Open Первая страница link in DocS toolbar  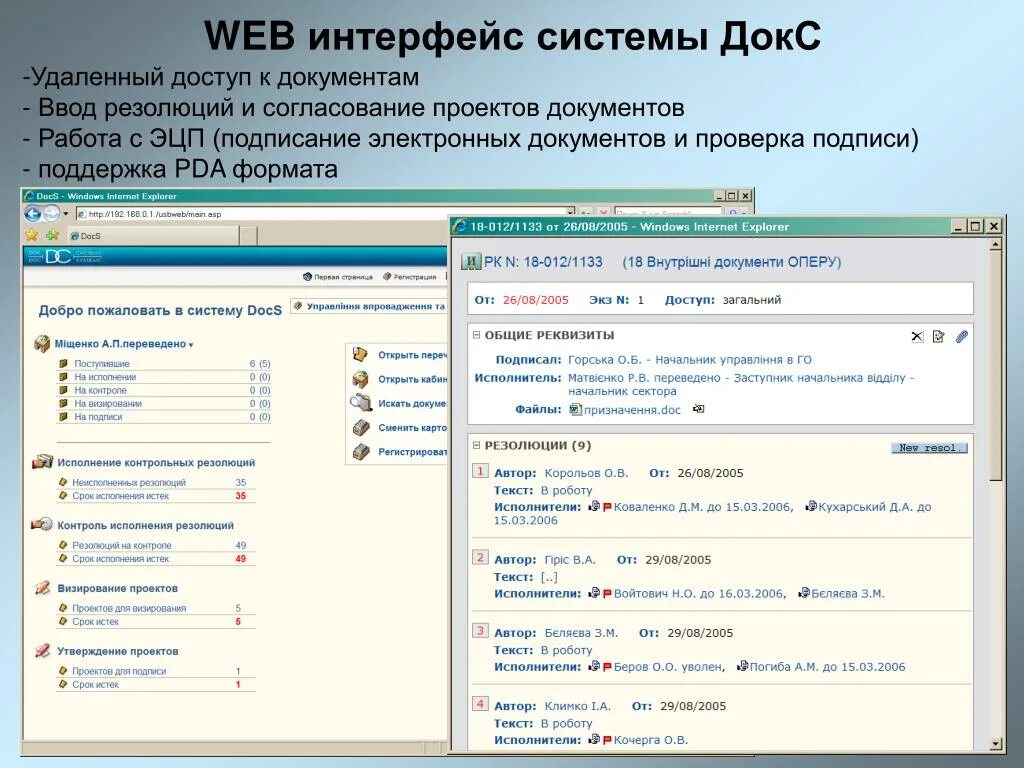[x=338, y=277]
